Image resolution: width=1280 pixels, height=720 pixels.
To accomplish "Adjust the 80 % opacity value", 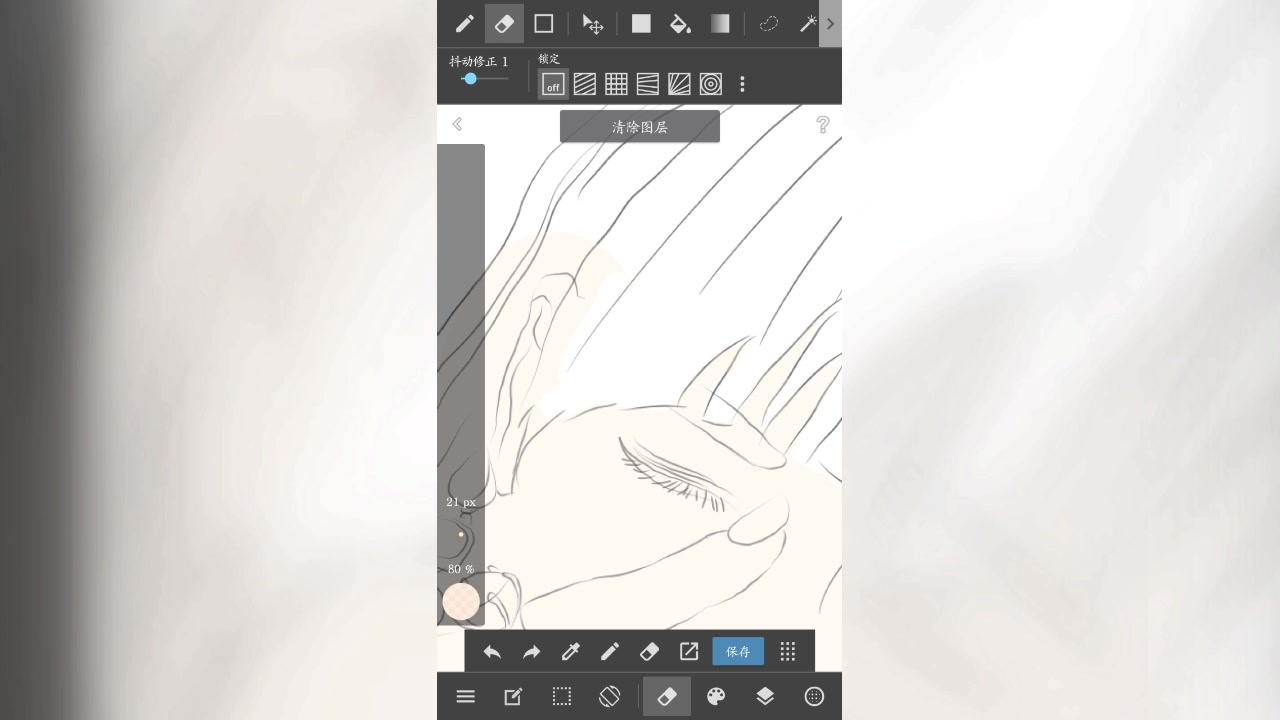I will (x=461, y=569).
